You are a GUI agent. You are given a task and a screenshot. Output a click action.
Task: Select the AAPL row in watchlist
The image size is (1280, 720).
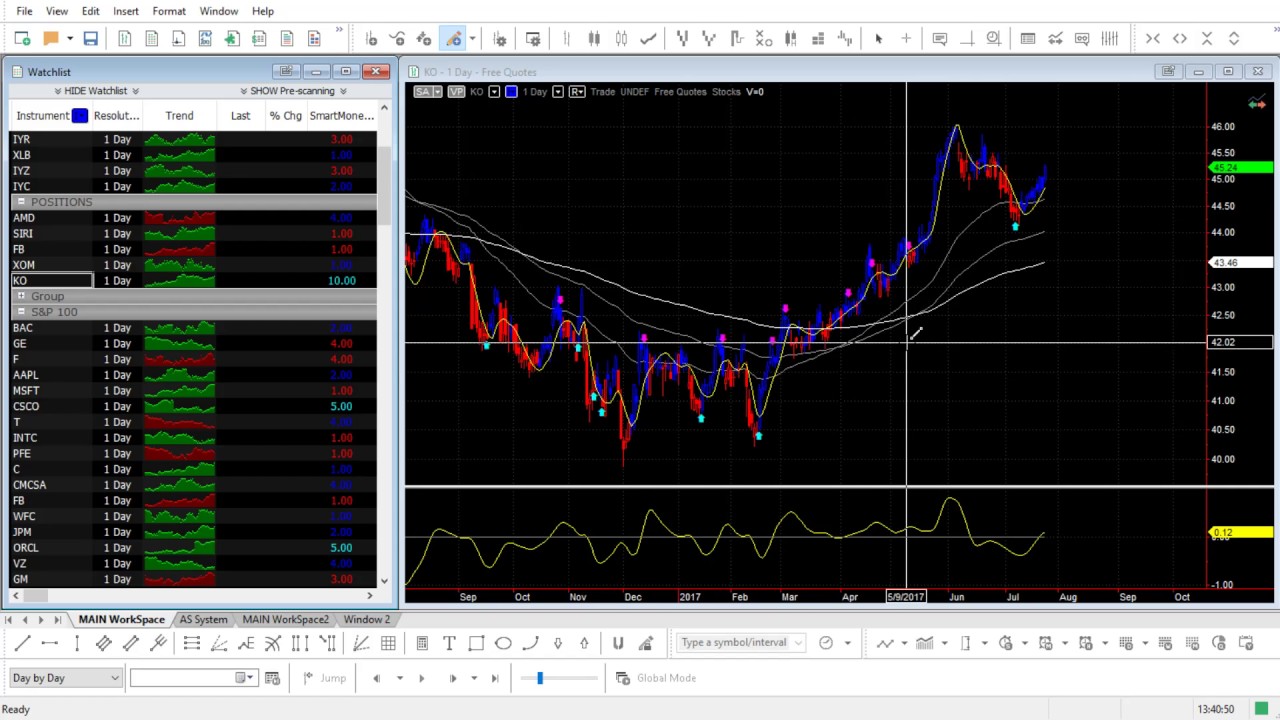194,375
